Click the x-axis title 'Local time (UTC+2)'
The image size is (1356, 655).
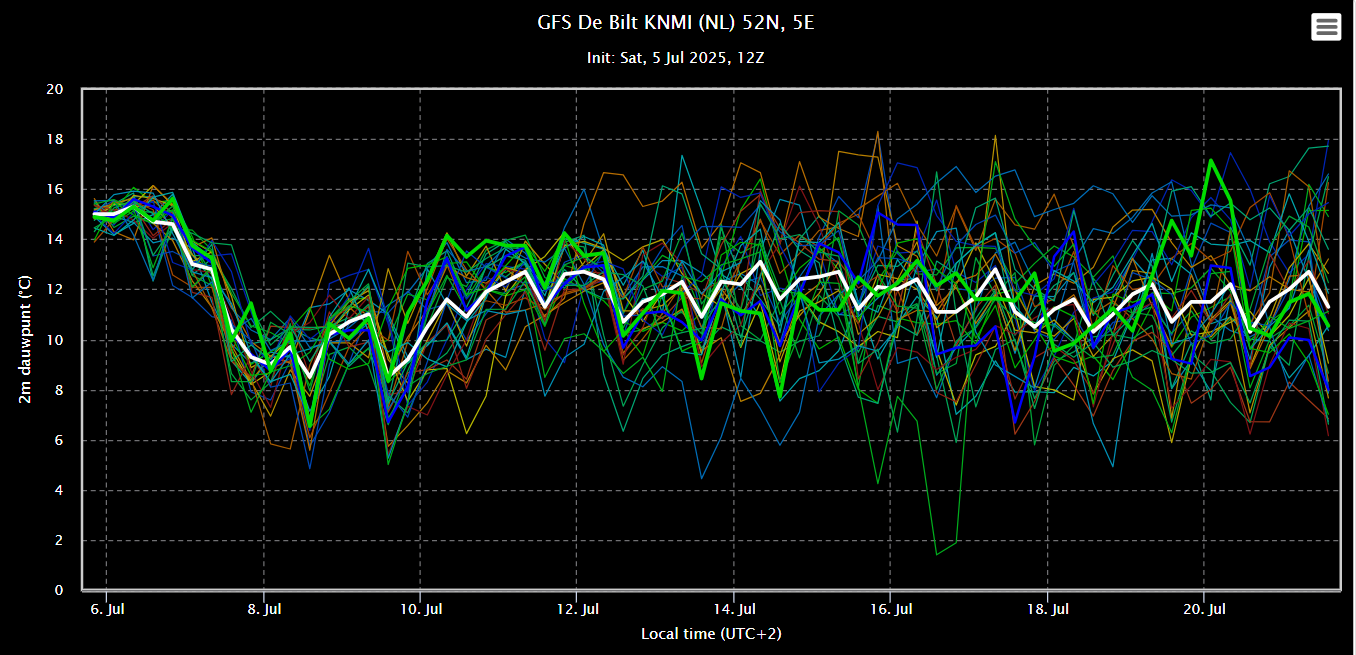click(709, 633)
